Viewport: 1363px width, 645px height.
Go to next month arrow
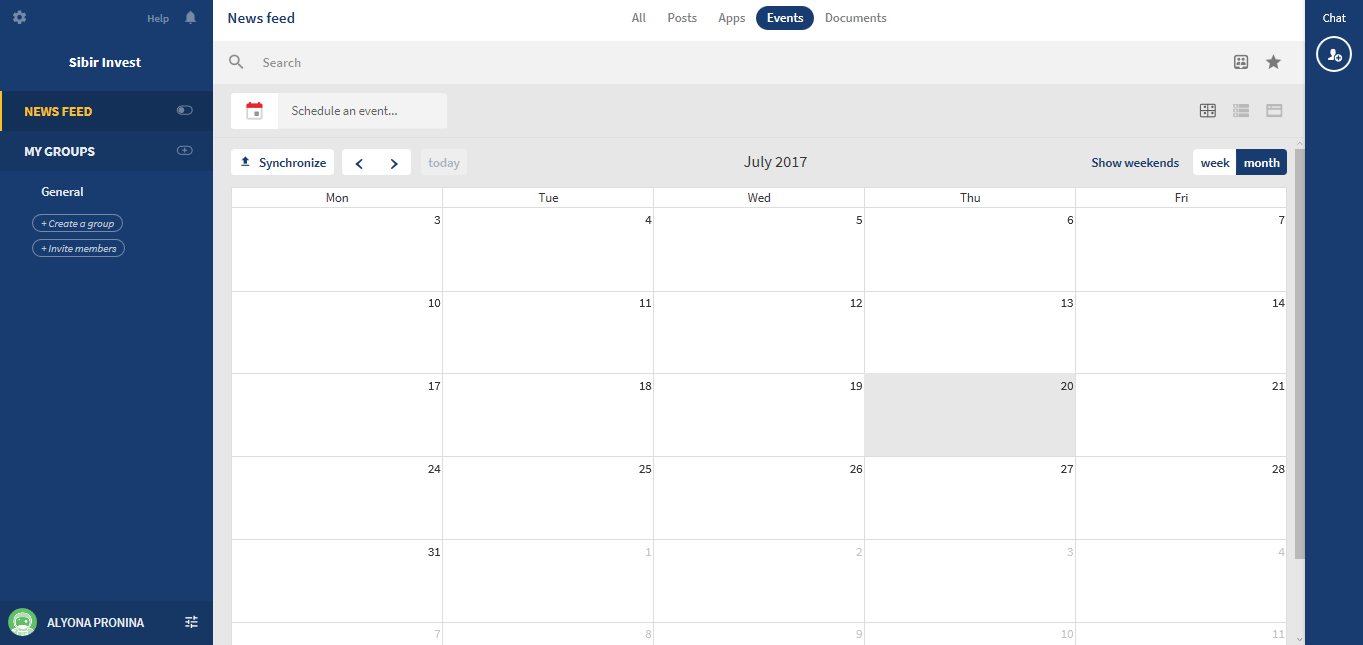coord(394,163)
